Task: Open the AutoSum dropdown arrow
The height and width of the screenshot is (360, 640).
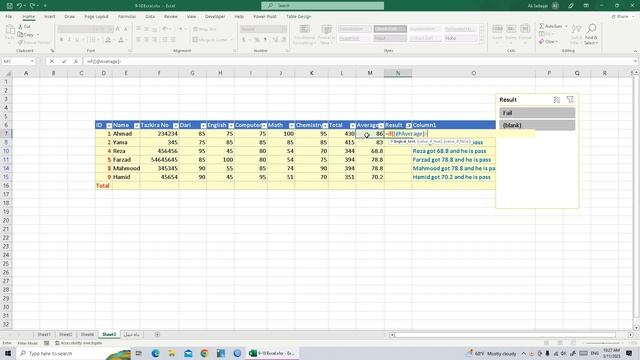Action: [566, 26]
